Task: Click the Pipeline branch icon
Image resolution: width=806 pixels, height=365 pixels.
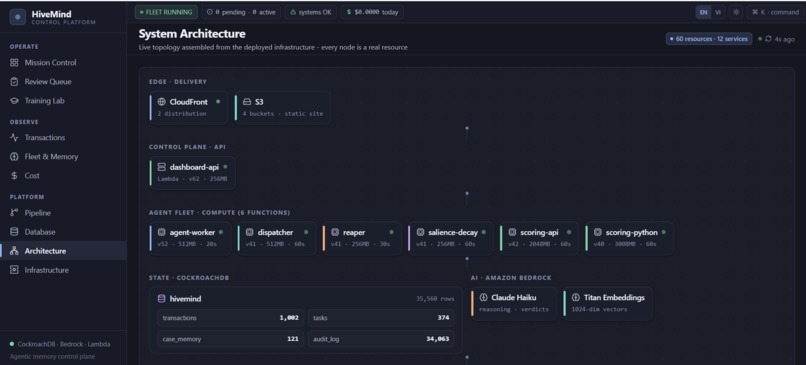Action: point(14,213)
